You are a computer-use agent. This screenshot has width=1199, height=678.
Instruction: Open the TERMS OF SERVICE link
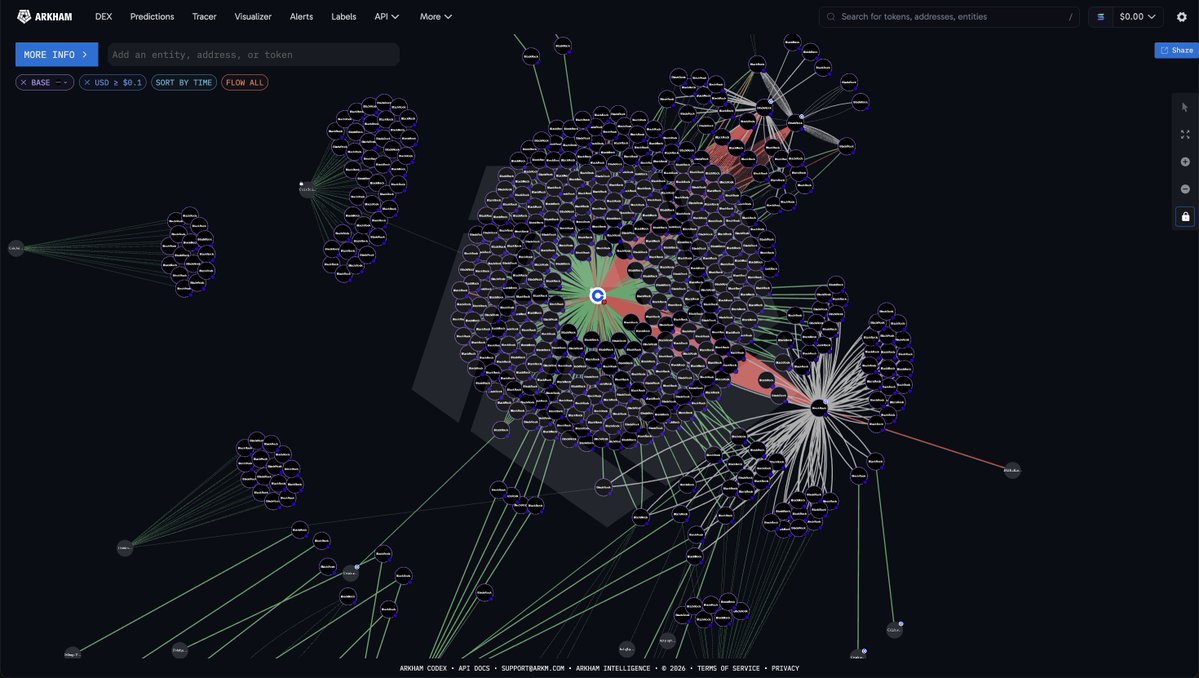click(729, 668)
